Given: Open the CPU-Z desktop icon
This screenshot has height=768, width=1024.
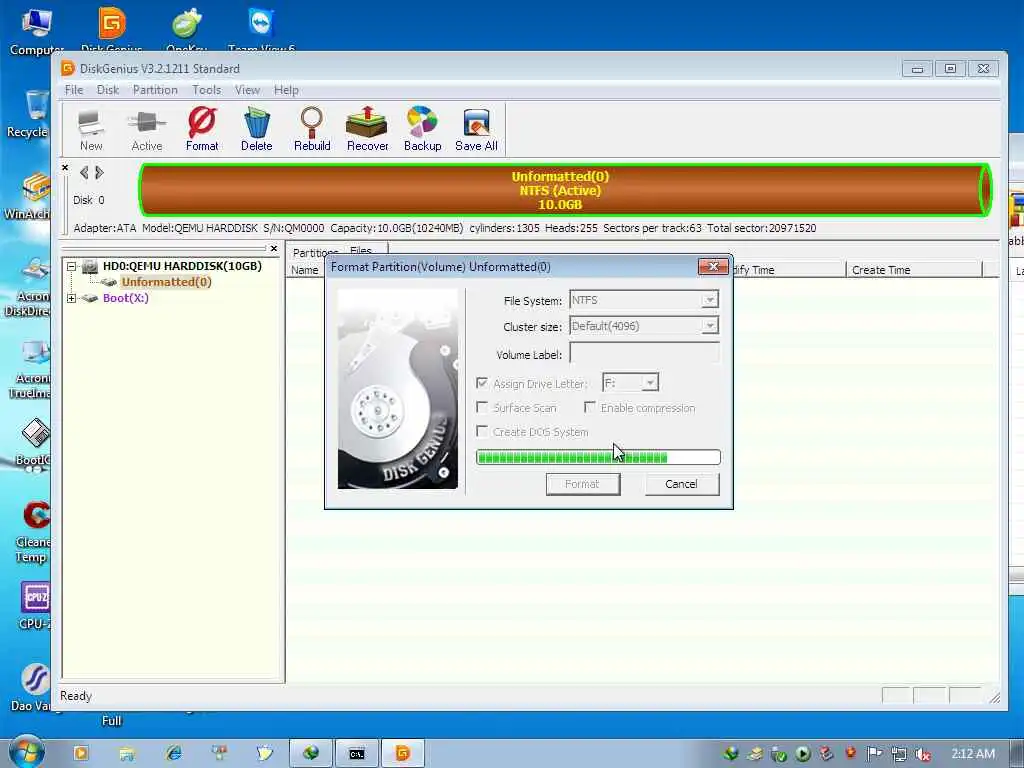Looking at the screenshot, I should (x=35, y=606).
